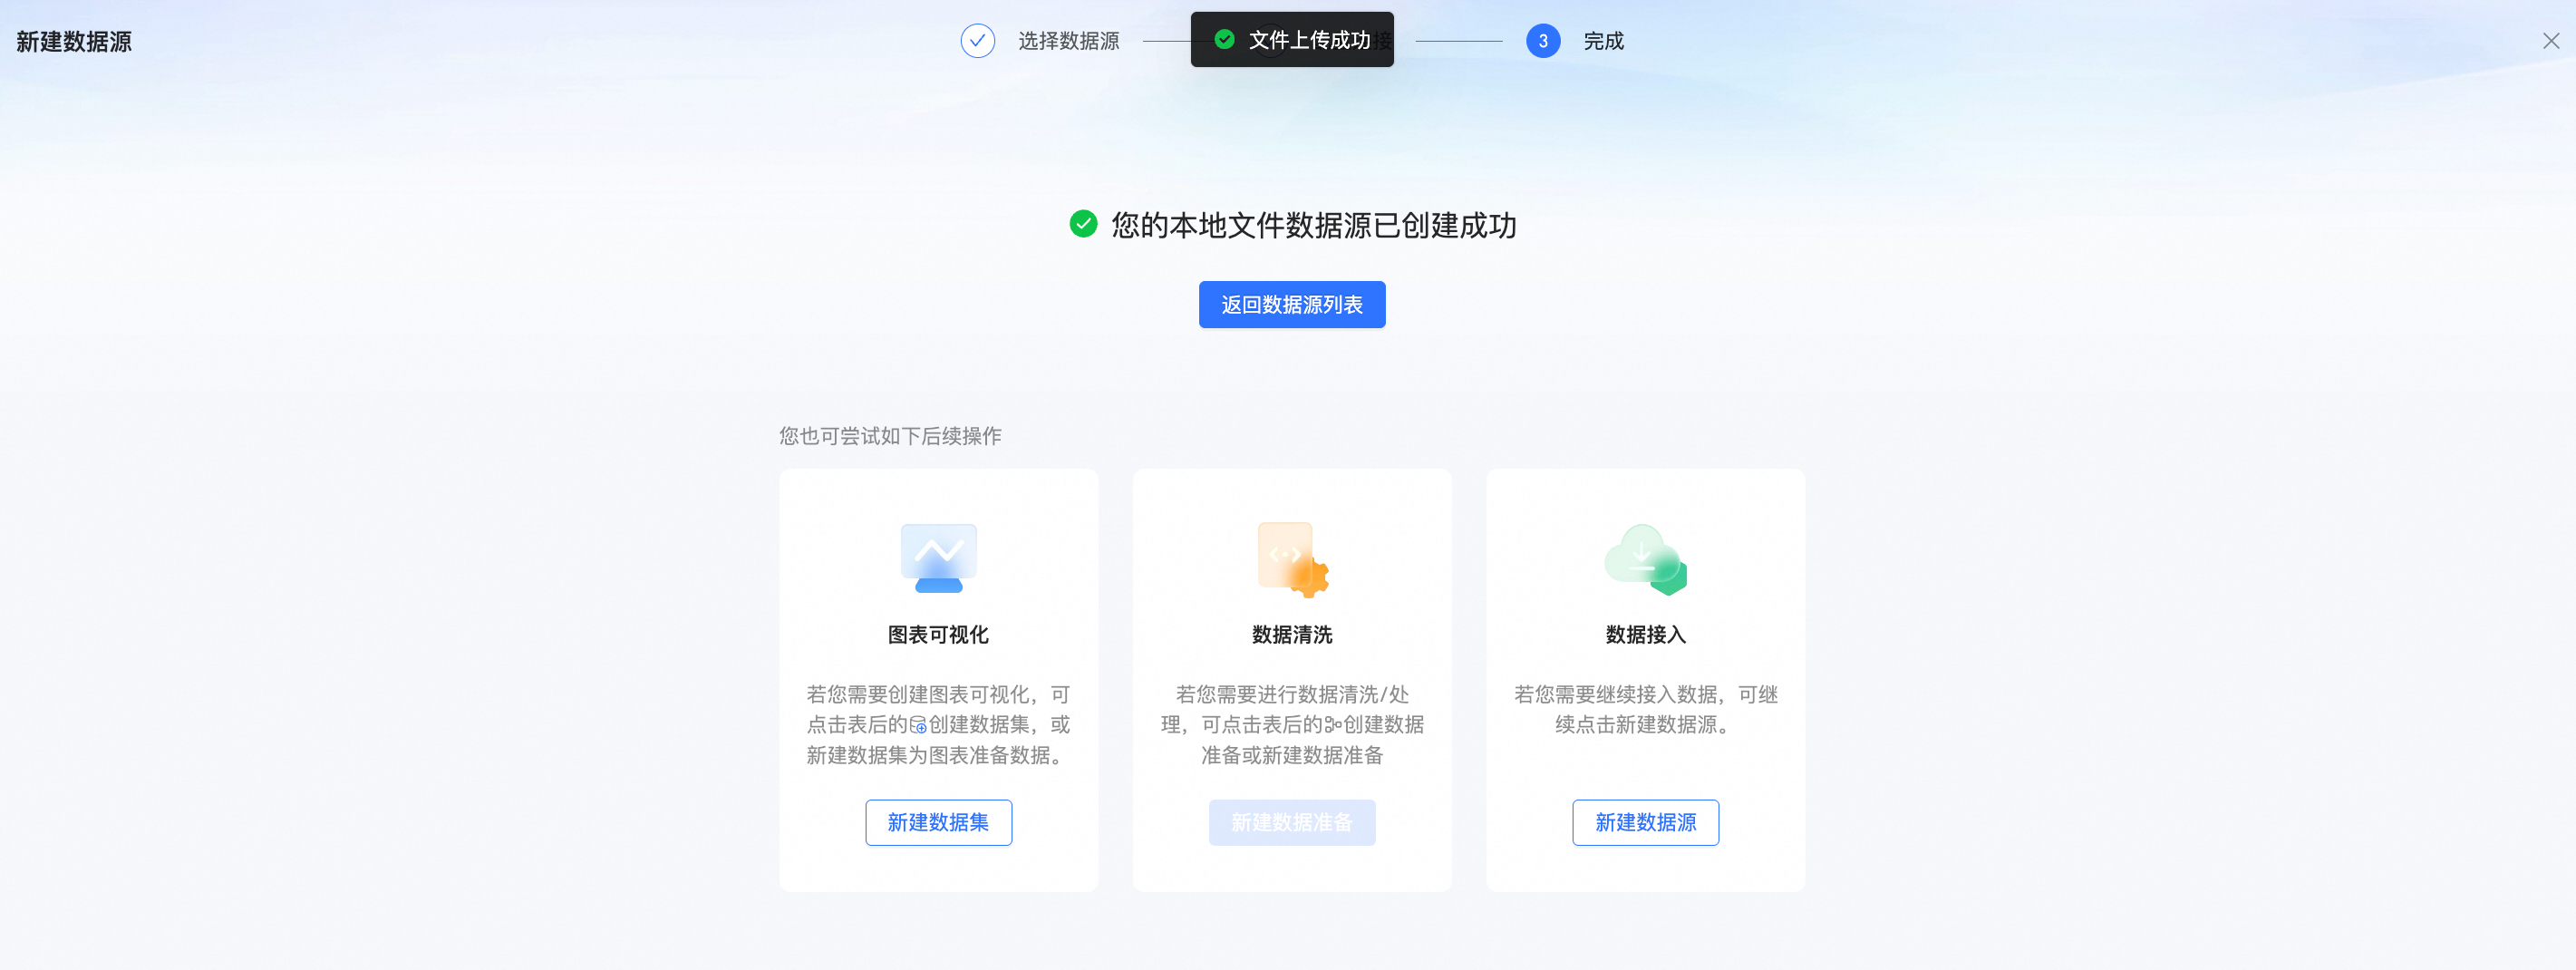Click the 数据接入 card title
Image resolution: width=2576 pixels, height=970 pixels.
click(1645, 635)
